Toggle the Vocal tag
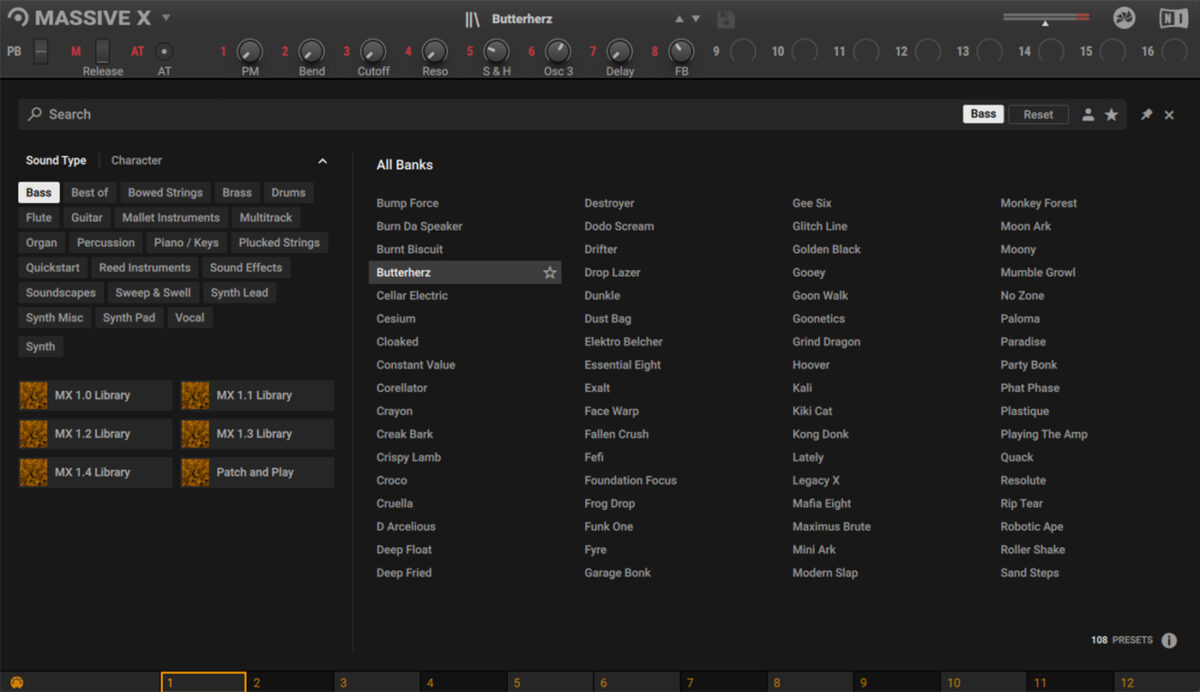The height and width of the screenshot is (692, 1200). point(190,318)
